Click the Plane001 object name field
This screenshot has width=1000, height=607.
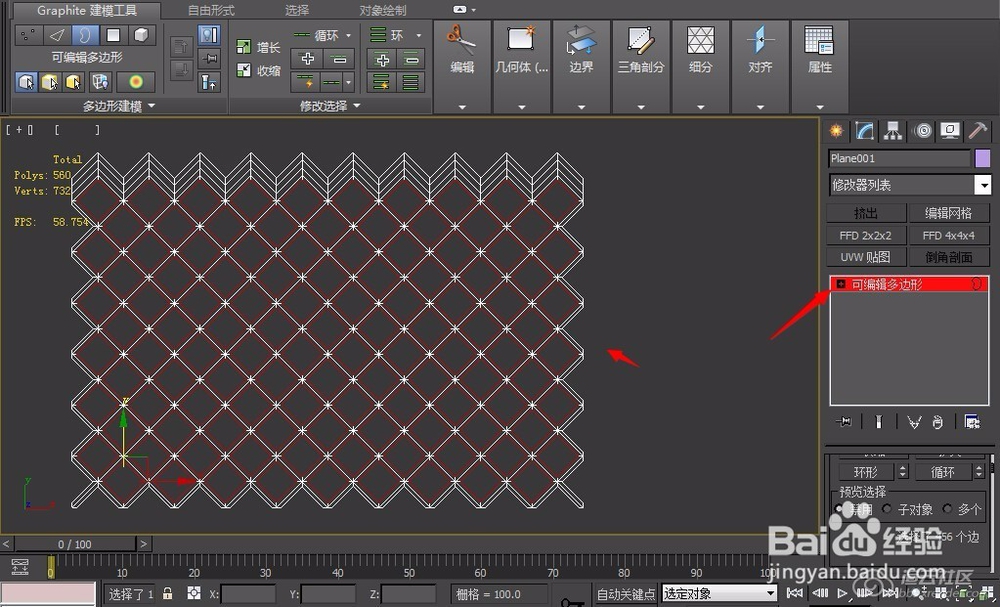[899, 158]
